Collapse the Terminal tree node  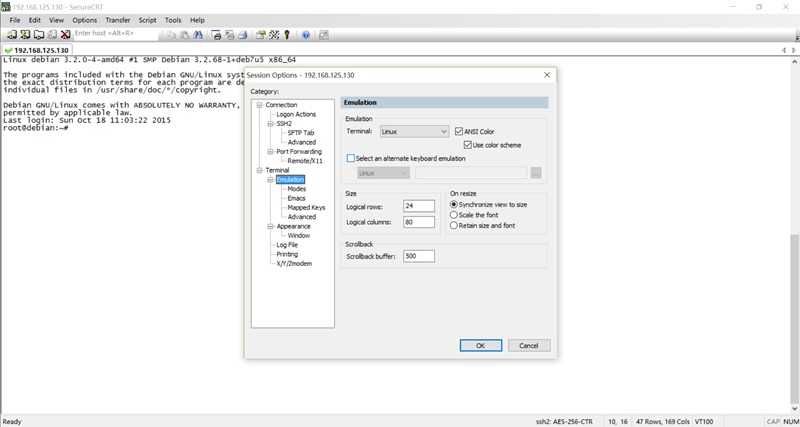pyautogui.click(x=259, y=170)
